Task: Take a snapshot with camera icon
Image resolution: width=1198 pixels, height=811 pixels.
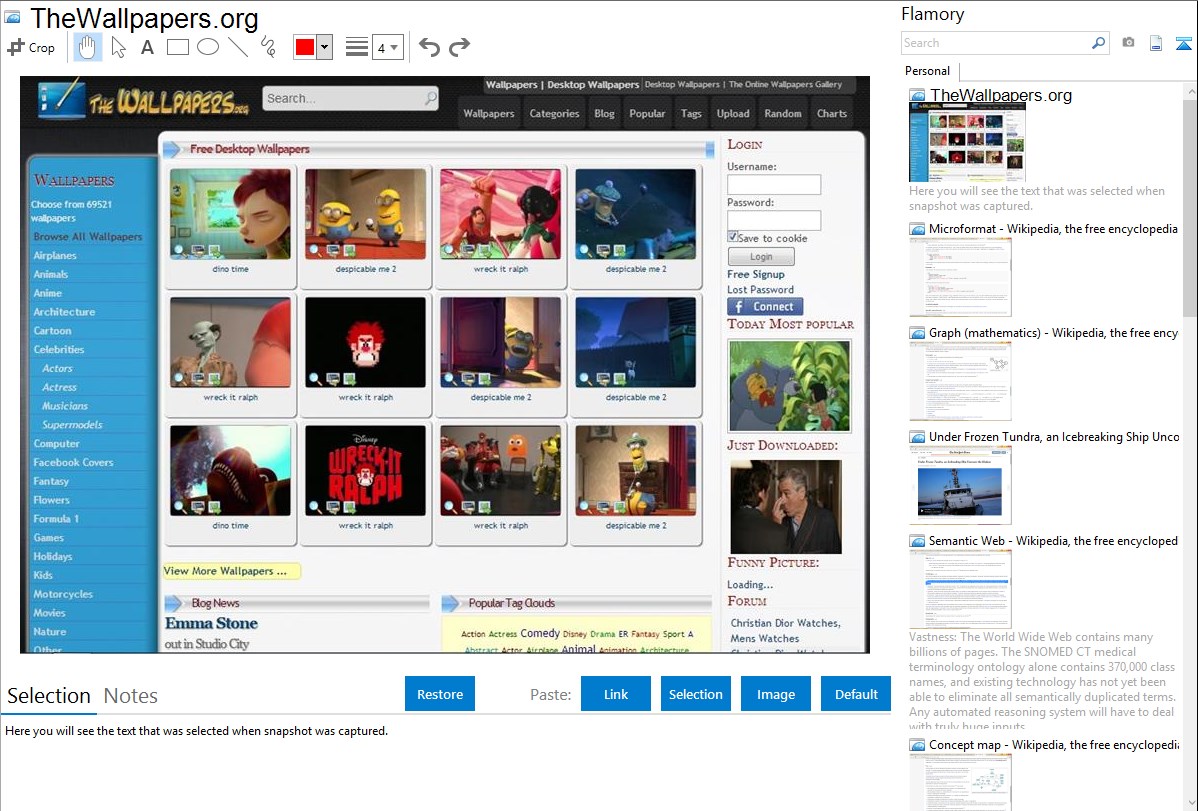Action: 1128,43
